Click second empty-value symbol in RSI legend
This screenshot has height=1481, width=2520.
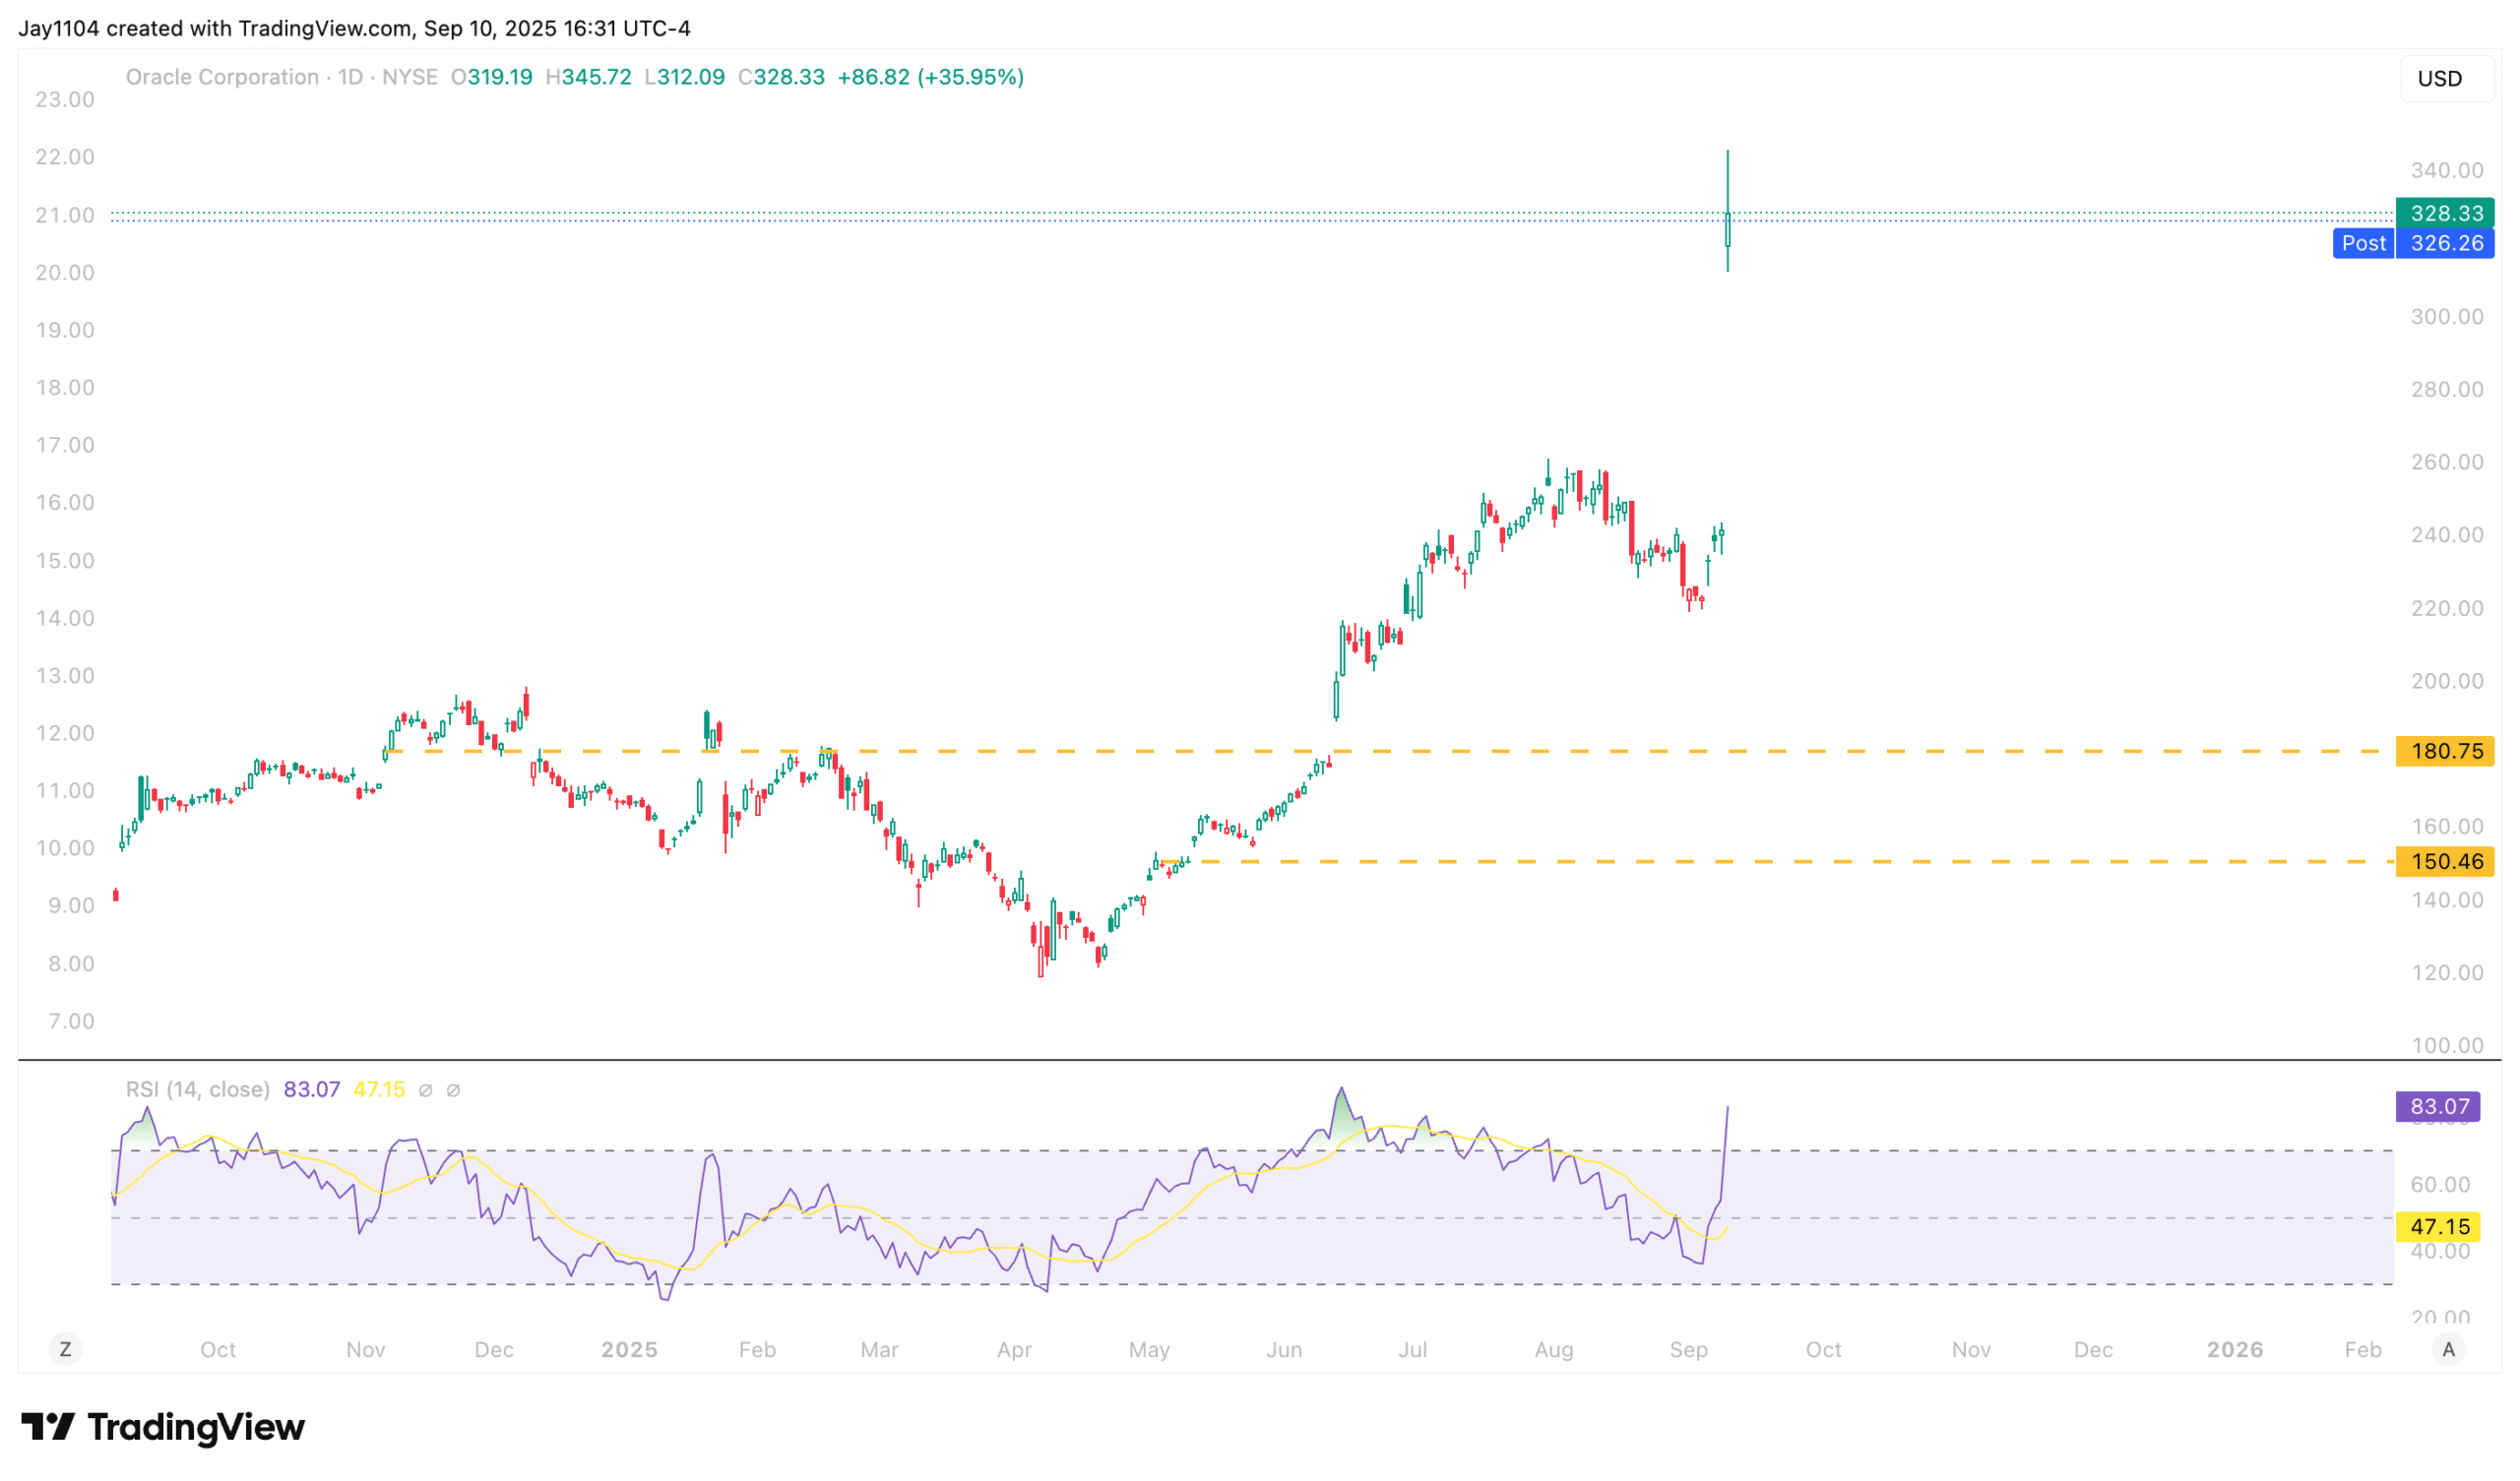tap(453, 1090)
